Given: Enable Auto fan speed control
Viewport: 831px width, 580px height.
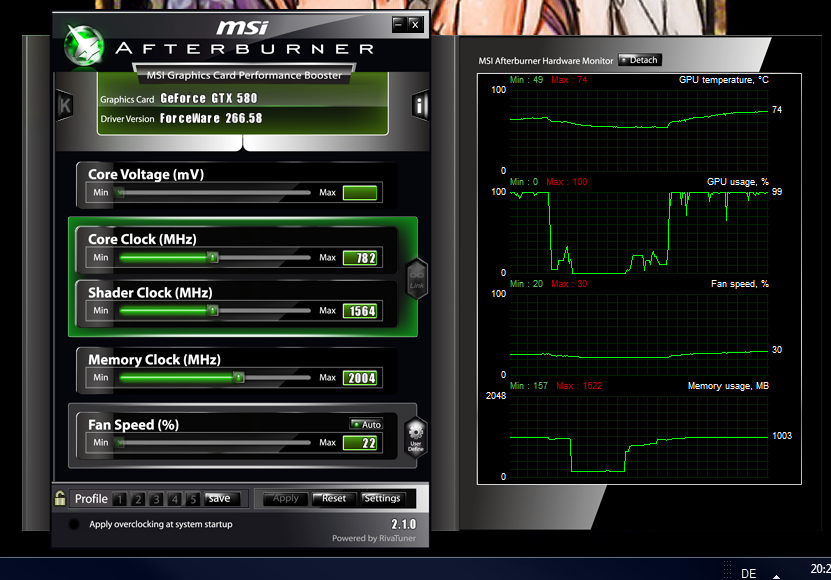Looking at the screenshot, I should tap(366, 424).
